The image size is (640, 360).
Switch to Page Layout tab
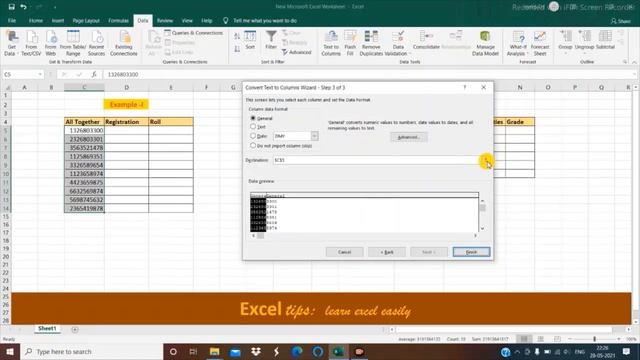pos(86,20)
